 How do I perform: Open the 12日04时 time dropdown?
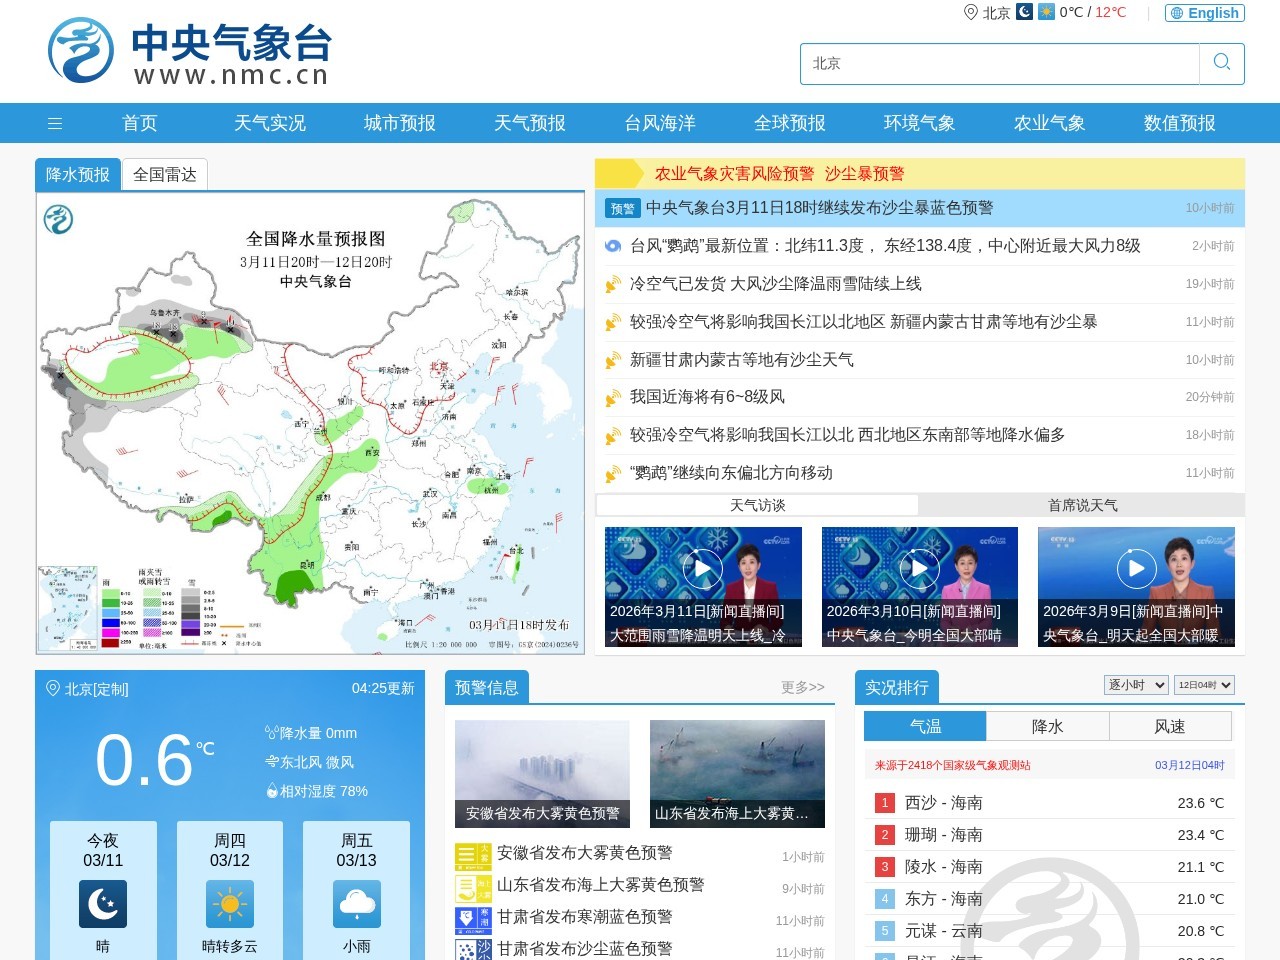(x=1204, y=685)
